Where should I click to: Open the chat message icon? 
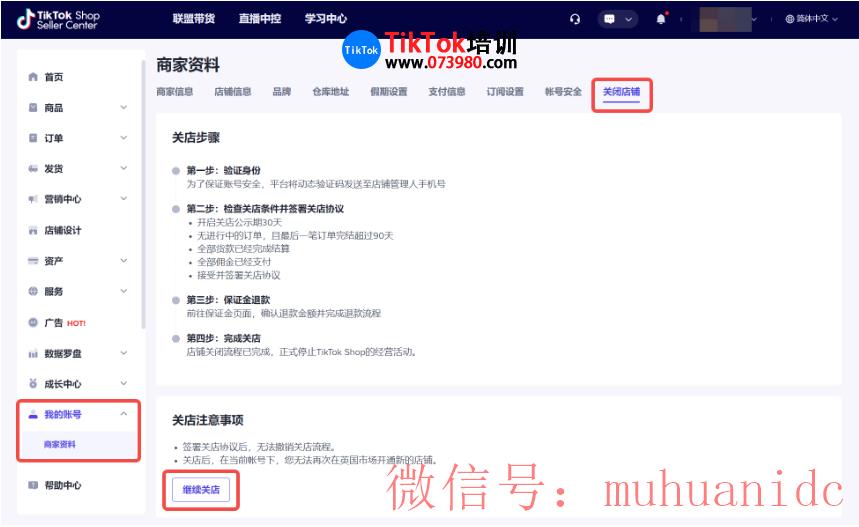[609, 19]
